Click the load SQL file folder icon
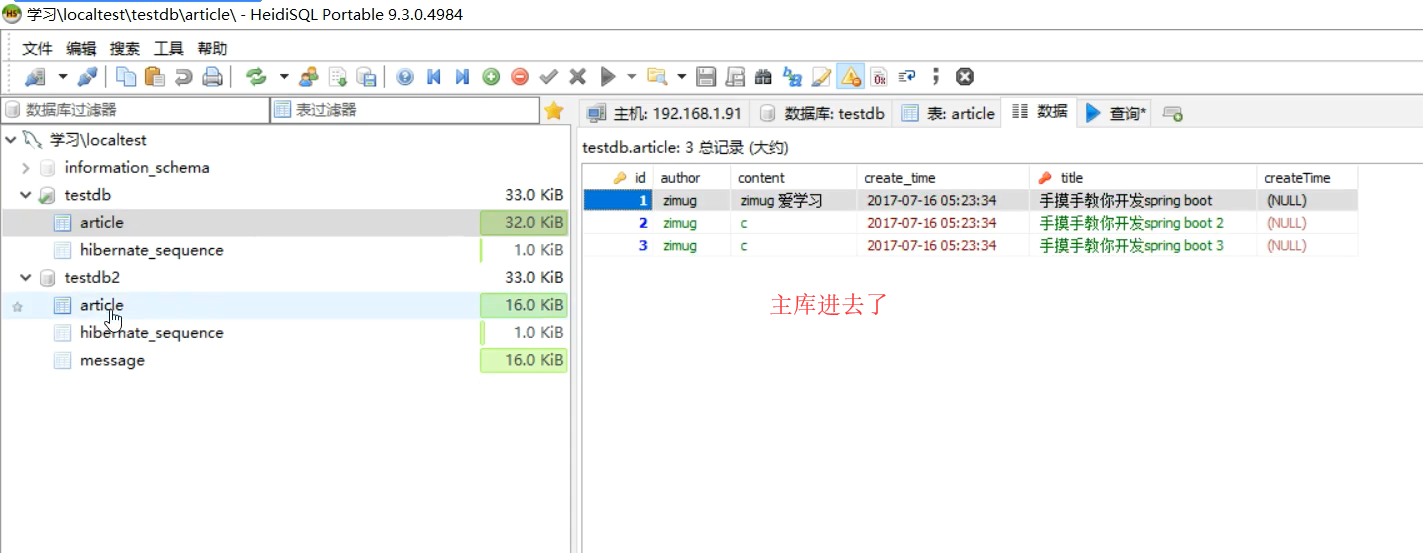 point(657,76)
